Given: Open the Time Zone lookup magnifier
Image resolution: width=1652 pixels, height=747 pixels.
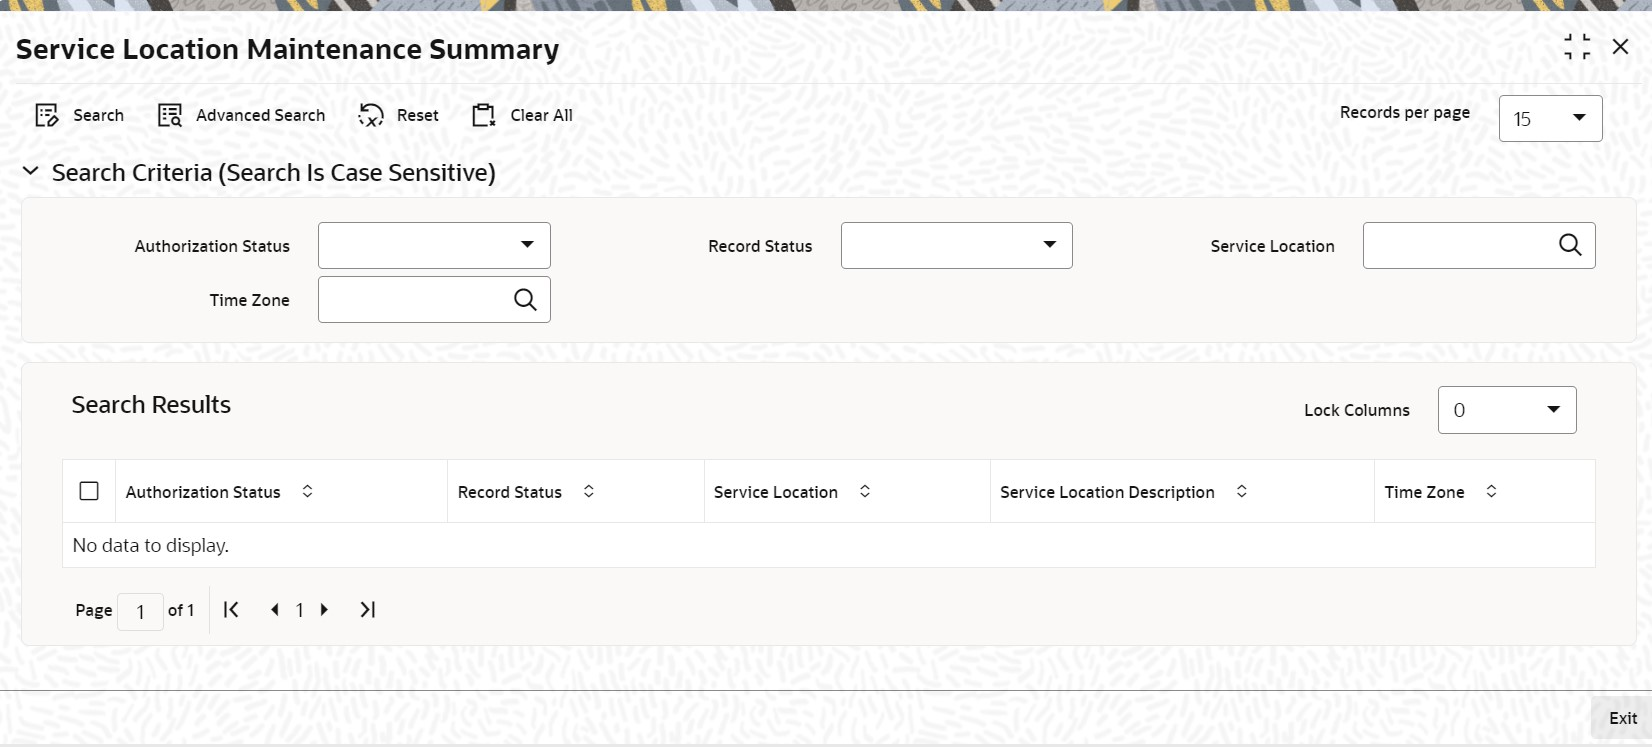Looking at the screenshot, I should pyautogui.click(x=525, y=300).
